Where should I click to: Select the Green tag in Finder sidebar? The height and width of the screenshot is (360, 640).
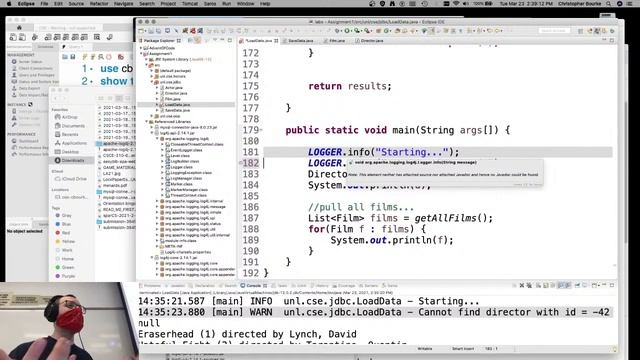(64, 267)
